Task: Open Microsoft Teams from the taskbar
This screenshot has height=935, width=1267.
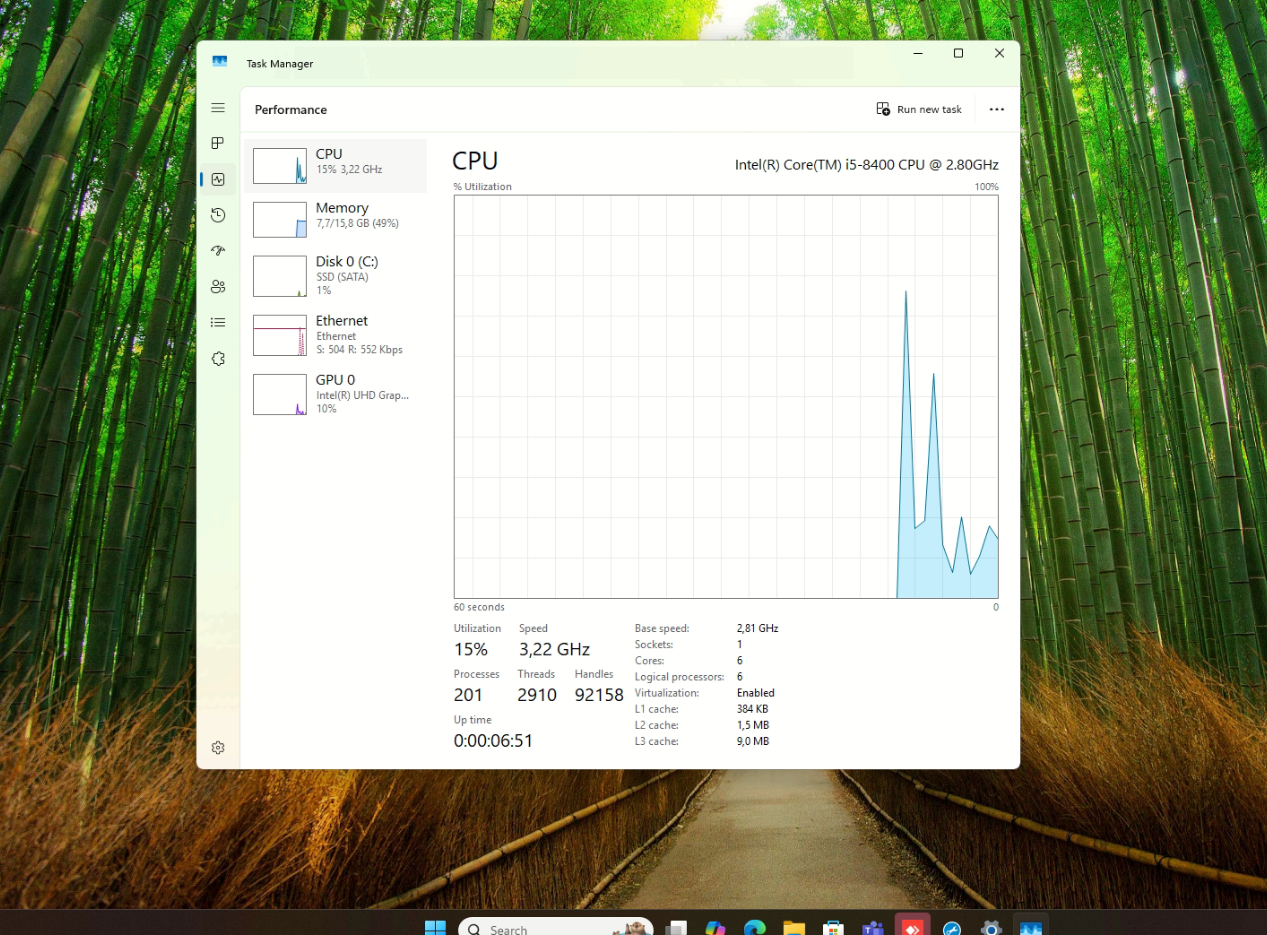Action: (873, 928)
